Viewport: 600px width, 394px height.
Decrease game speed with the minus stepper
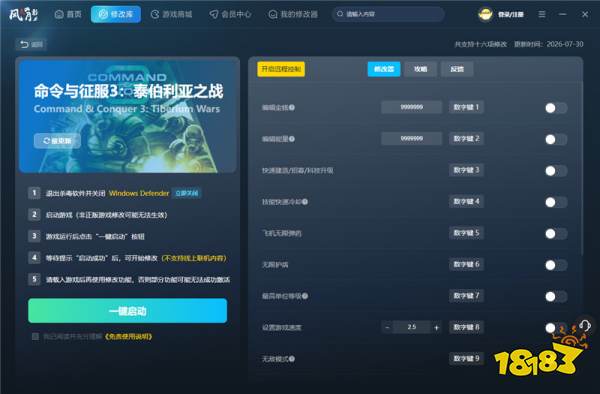tap(387, 327)
